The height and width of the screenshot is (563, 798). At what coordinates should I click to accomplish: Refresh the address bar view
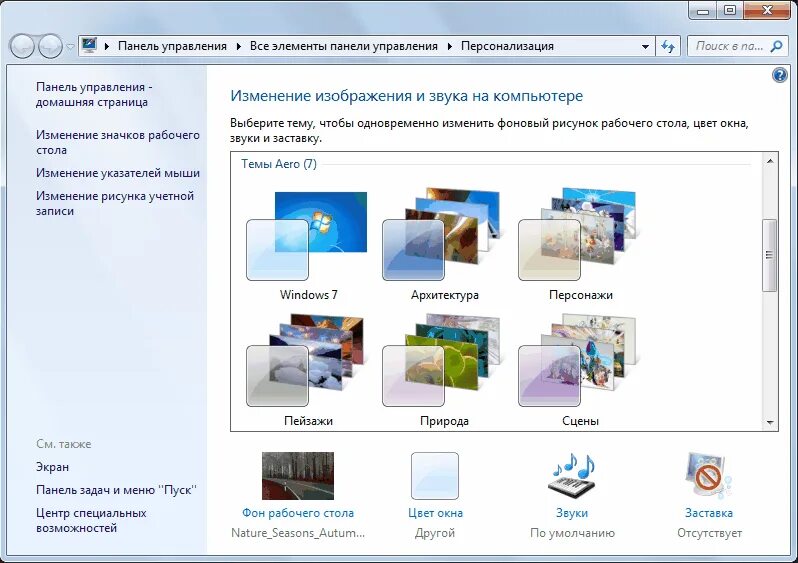point(668,46)
